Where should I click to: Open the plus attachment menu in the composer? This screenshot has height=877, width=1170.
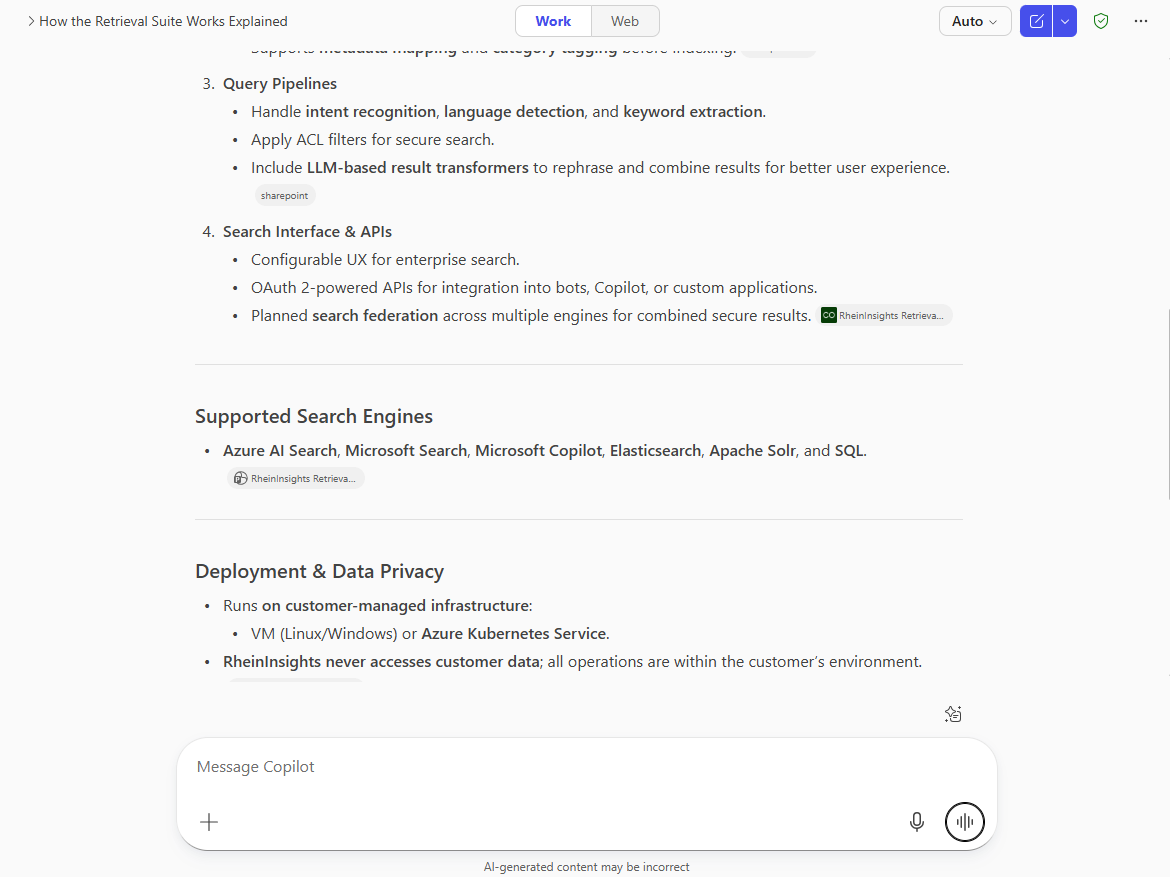click(x=208, y=821)
